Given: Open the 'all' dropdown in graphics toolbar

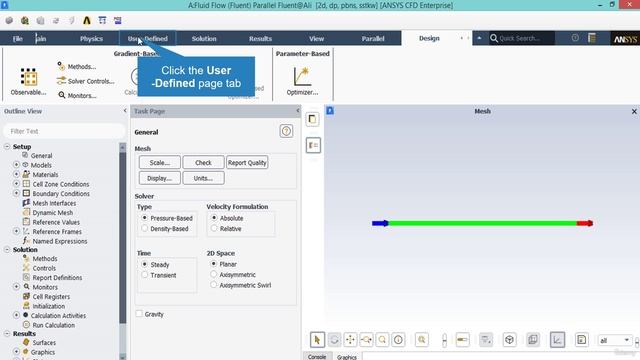Looking at the screenshot, I should [x=615, y=340].
